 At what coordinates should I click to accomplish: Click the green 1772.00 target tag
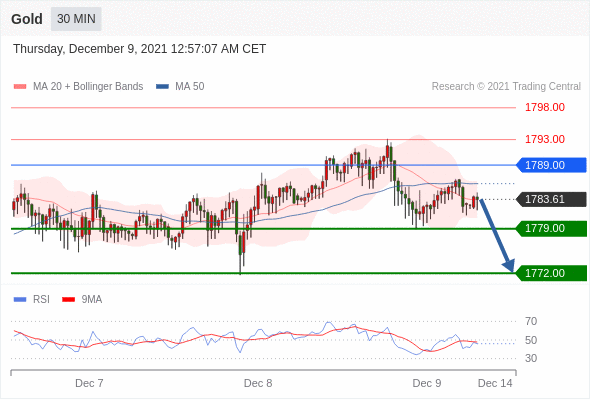pyautogui.click(x=551, y=273)
